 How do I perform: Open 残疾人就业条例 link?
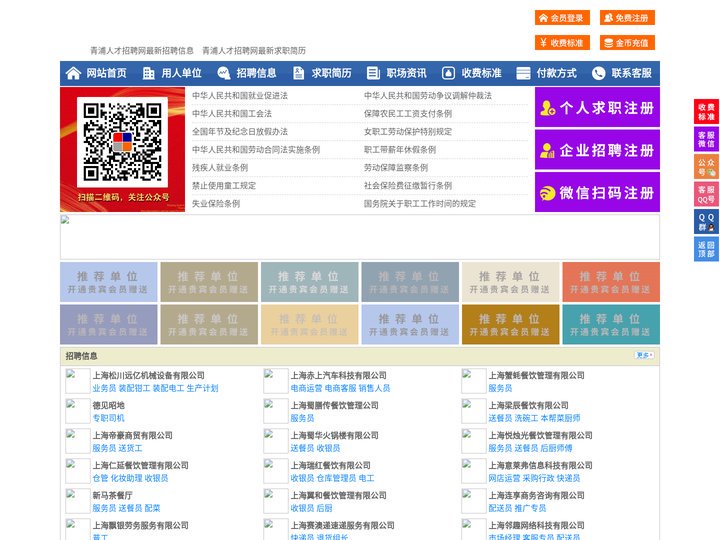click(220, 168)
